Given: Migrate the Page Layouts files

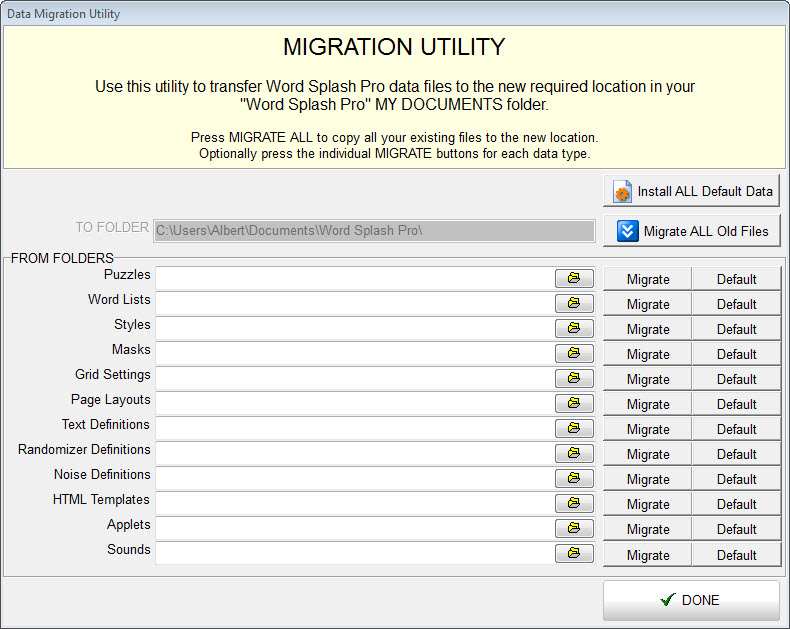Looking at the screenshot, I should click(x=647, y=404).
